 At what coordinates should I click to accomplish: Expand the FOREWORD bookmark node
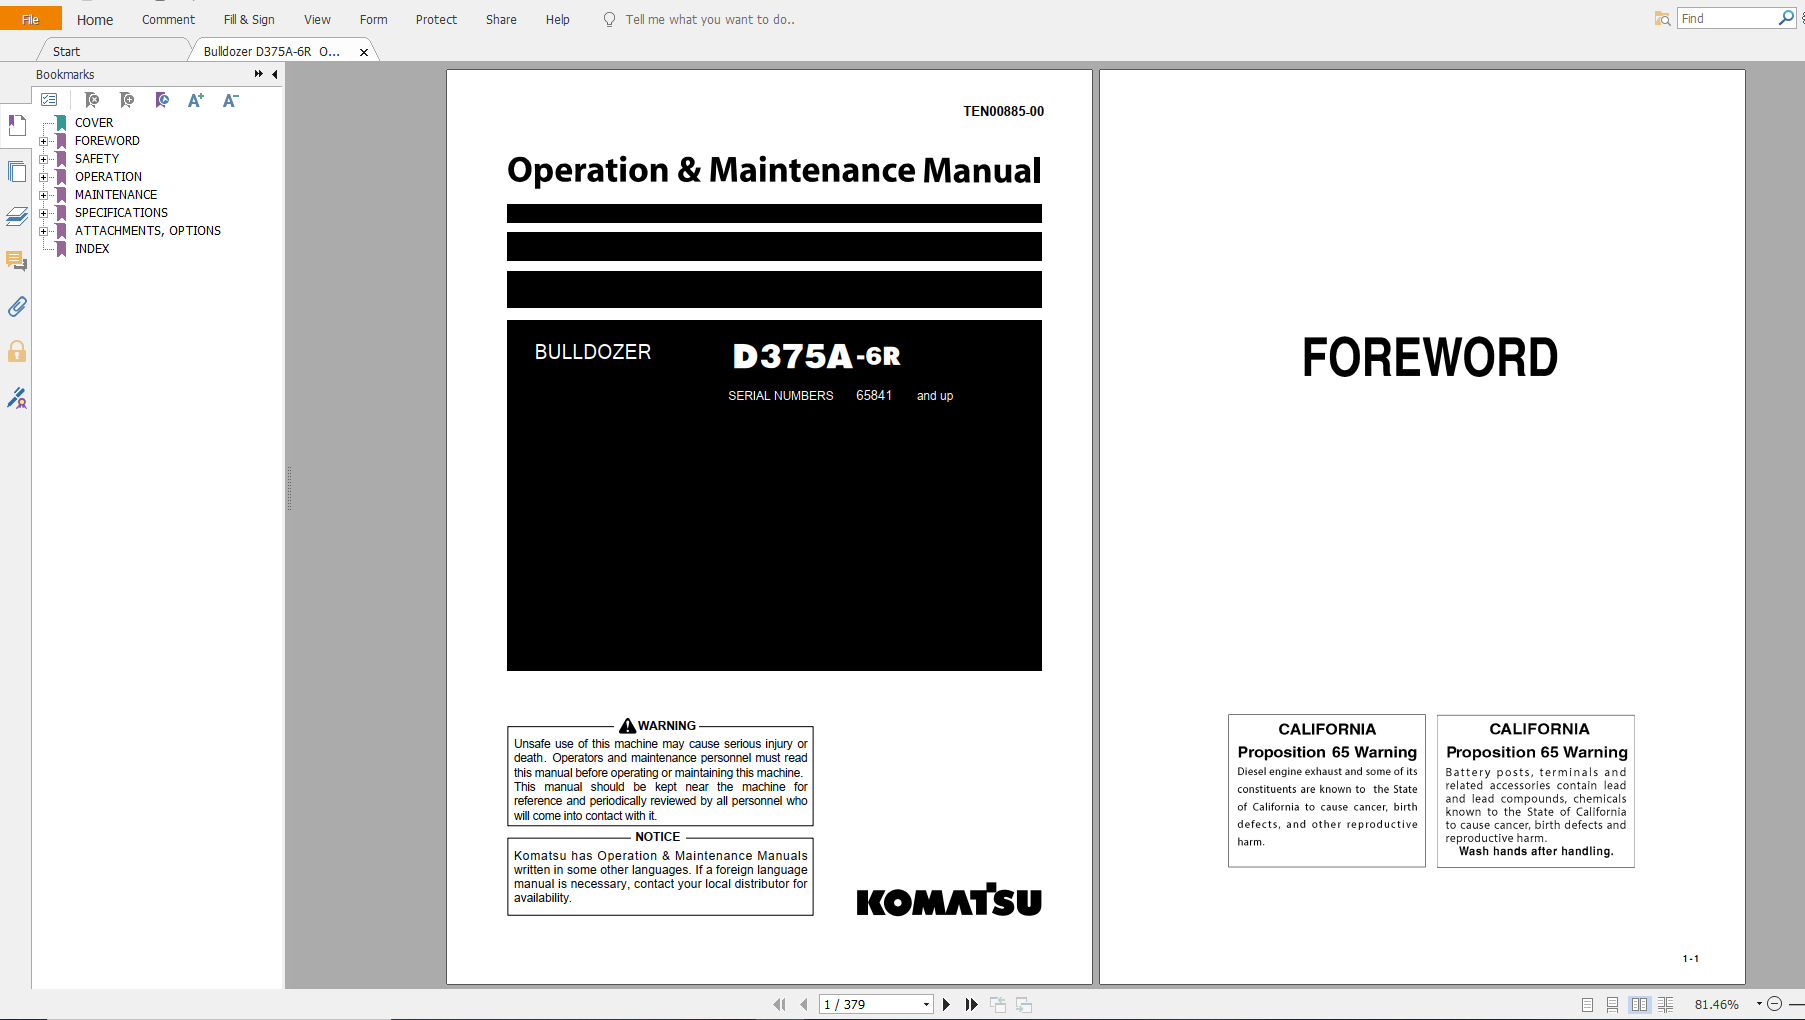point(43,141)
